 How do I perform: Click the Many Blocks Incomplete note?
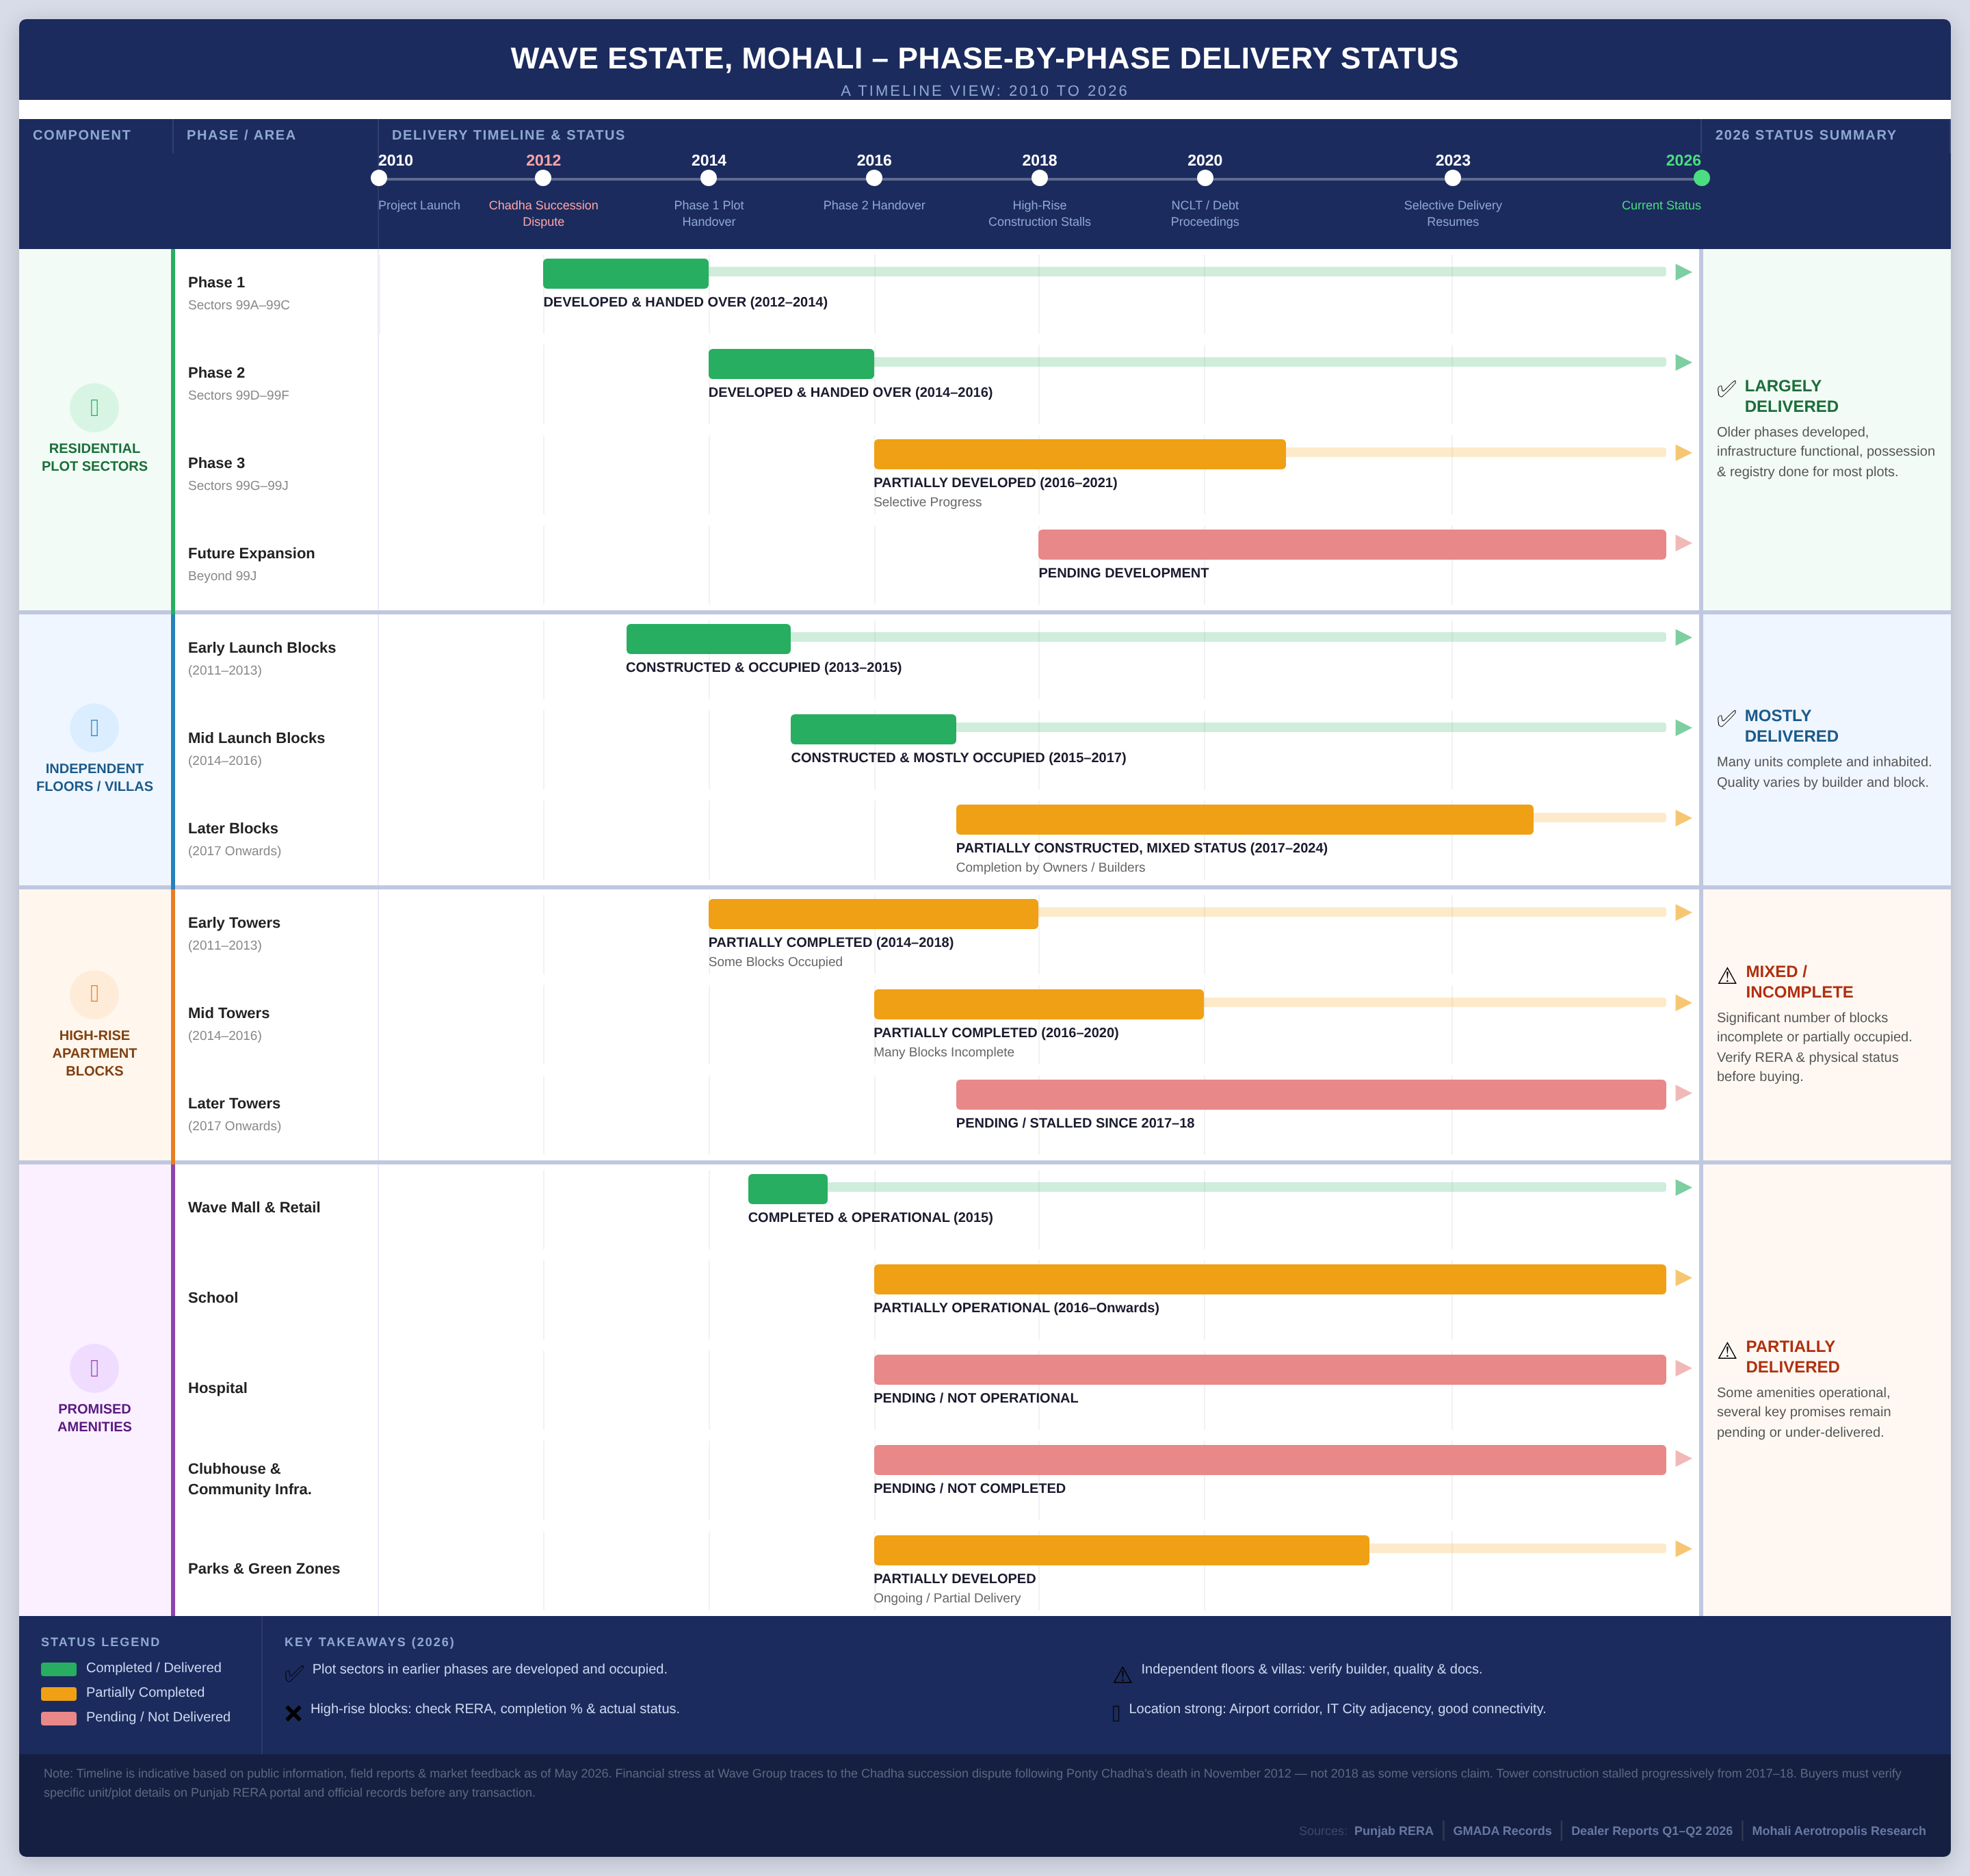point(943,1052)
